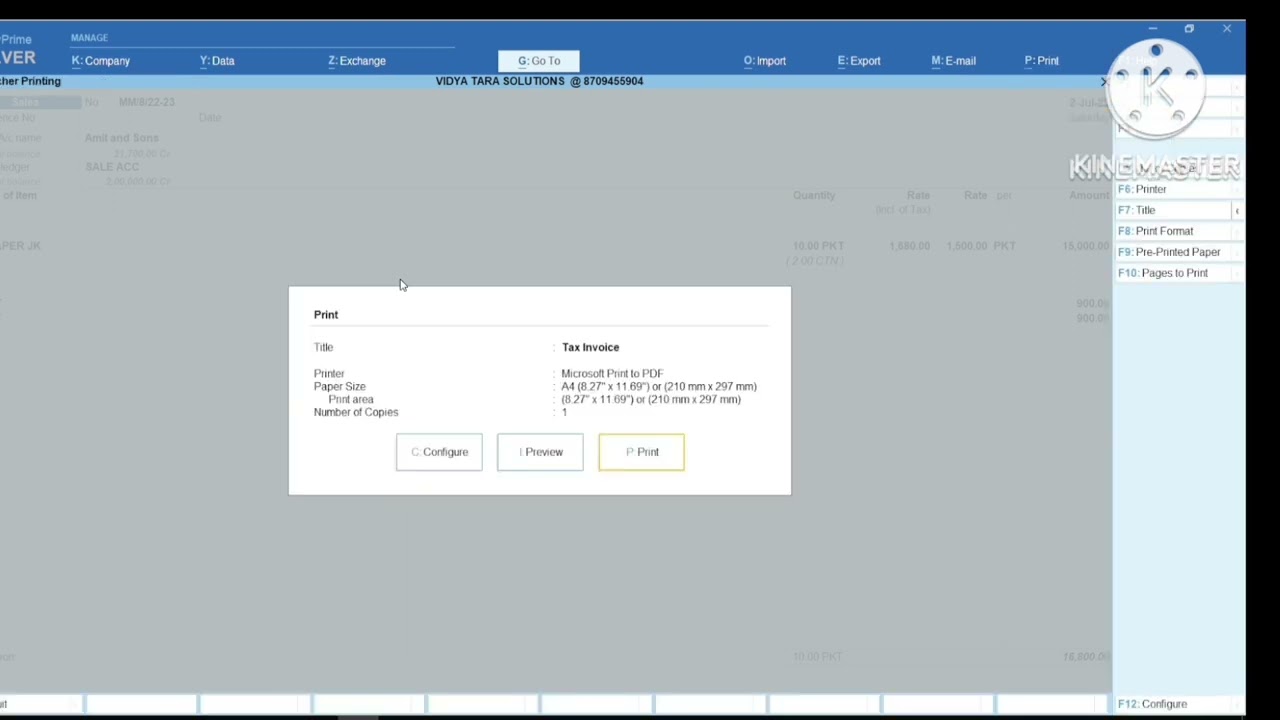Click the Amit and Sons party name

click(x=121, y=138)
